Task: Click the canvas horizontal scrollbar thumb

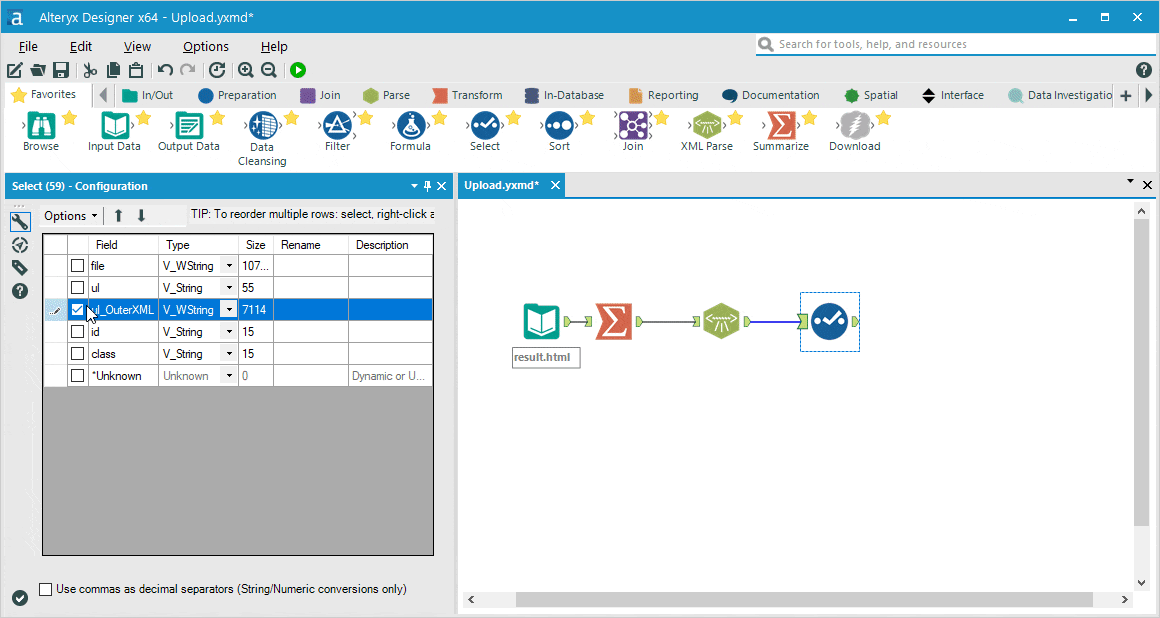Action: 804,599
